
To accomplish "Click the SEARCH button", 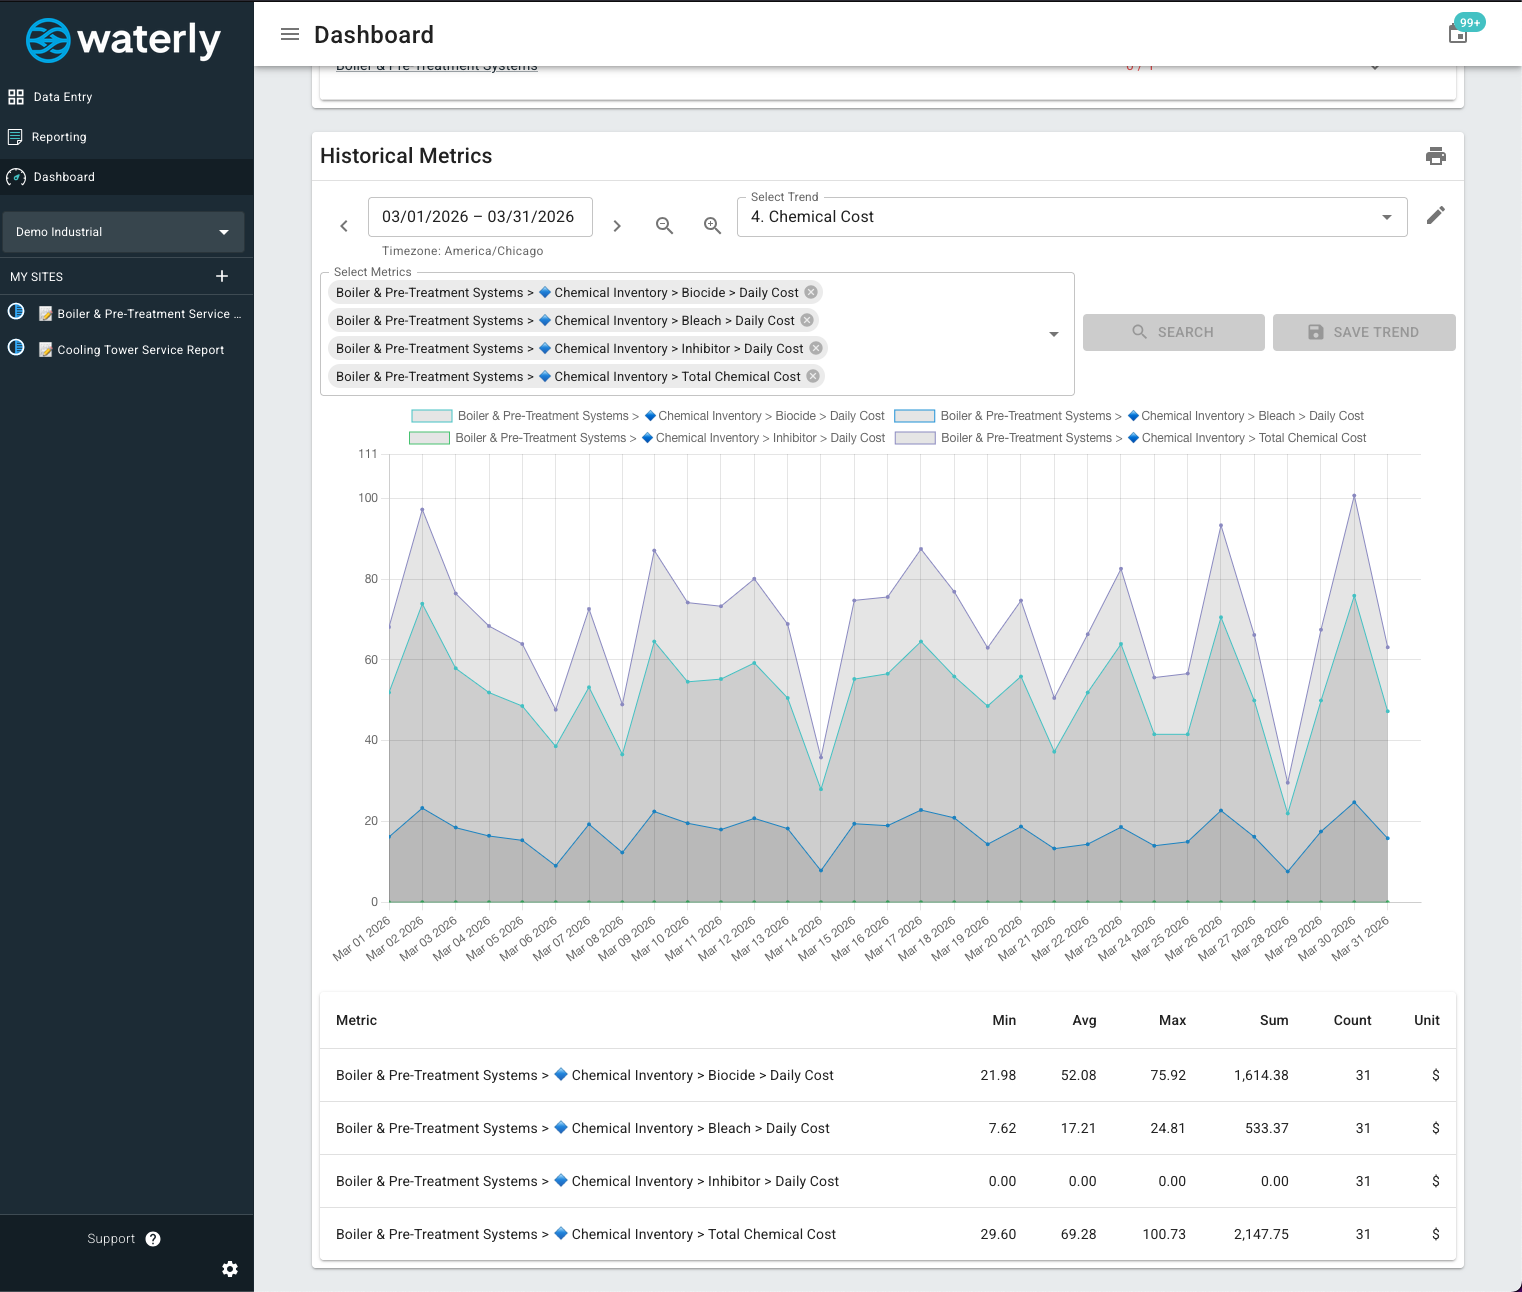I will tap(1174, 332).
